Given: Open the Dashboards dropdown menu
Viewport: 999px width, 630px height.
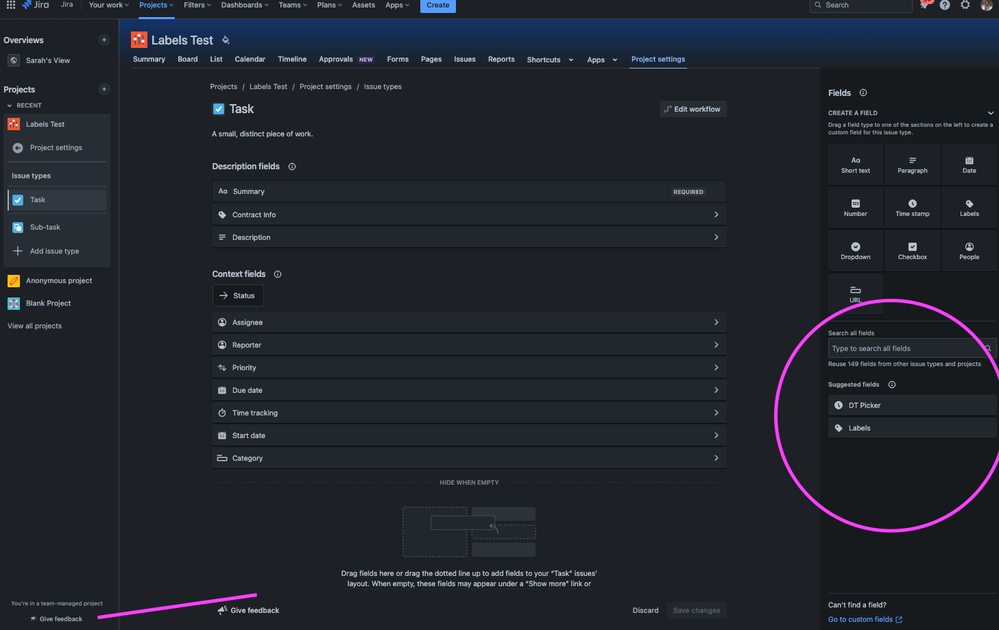Looking at the screenshot, I should pyautogui.click(x=245, y=5).
